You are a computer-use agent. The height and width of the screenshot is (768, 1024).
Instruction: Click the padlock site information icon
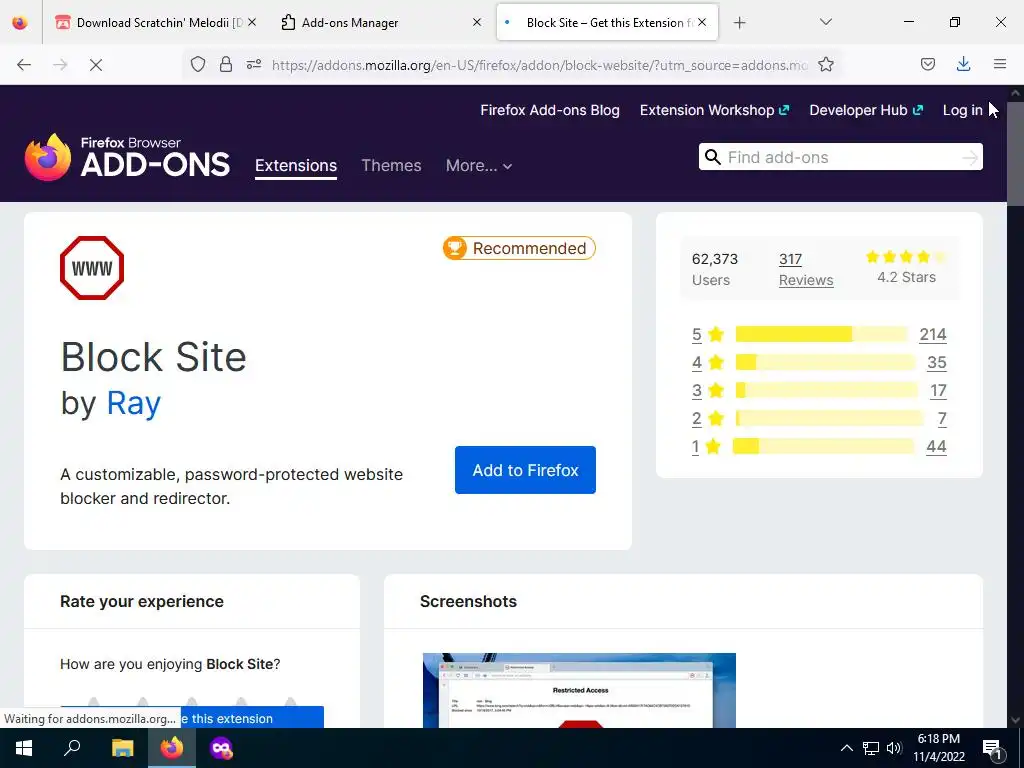226,64
